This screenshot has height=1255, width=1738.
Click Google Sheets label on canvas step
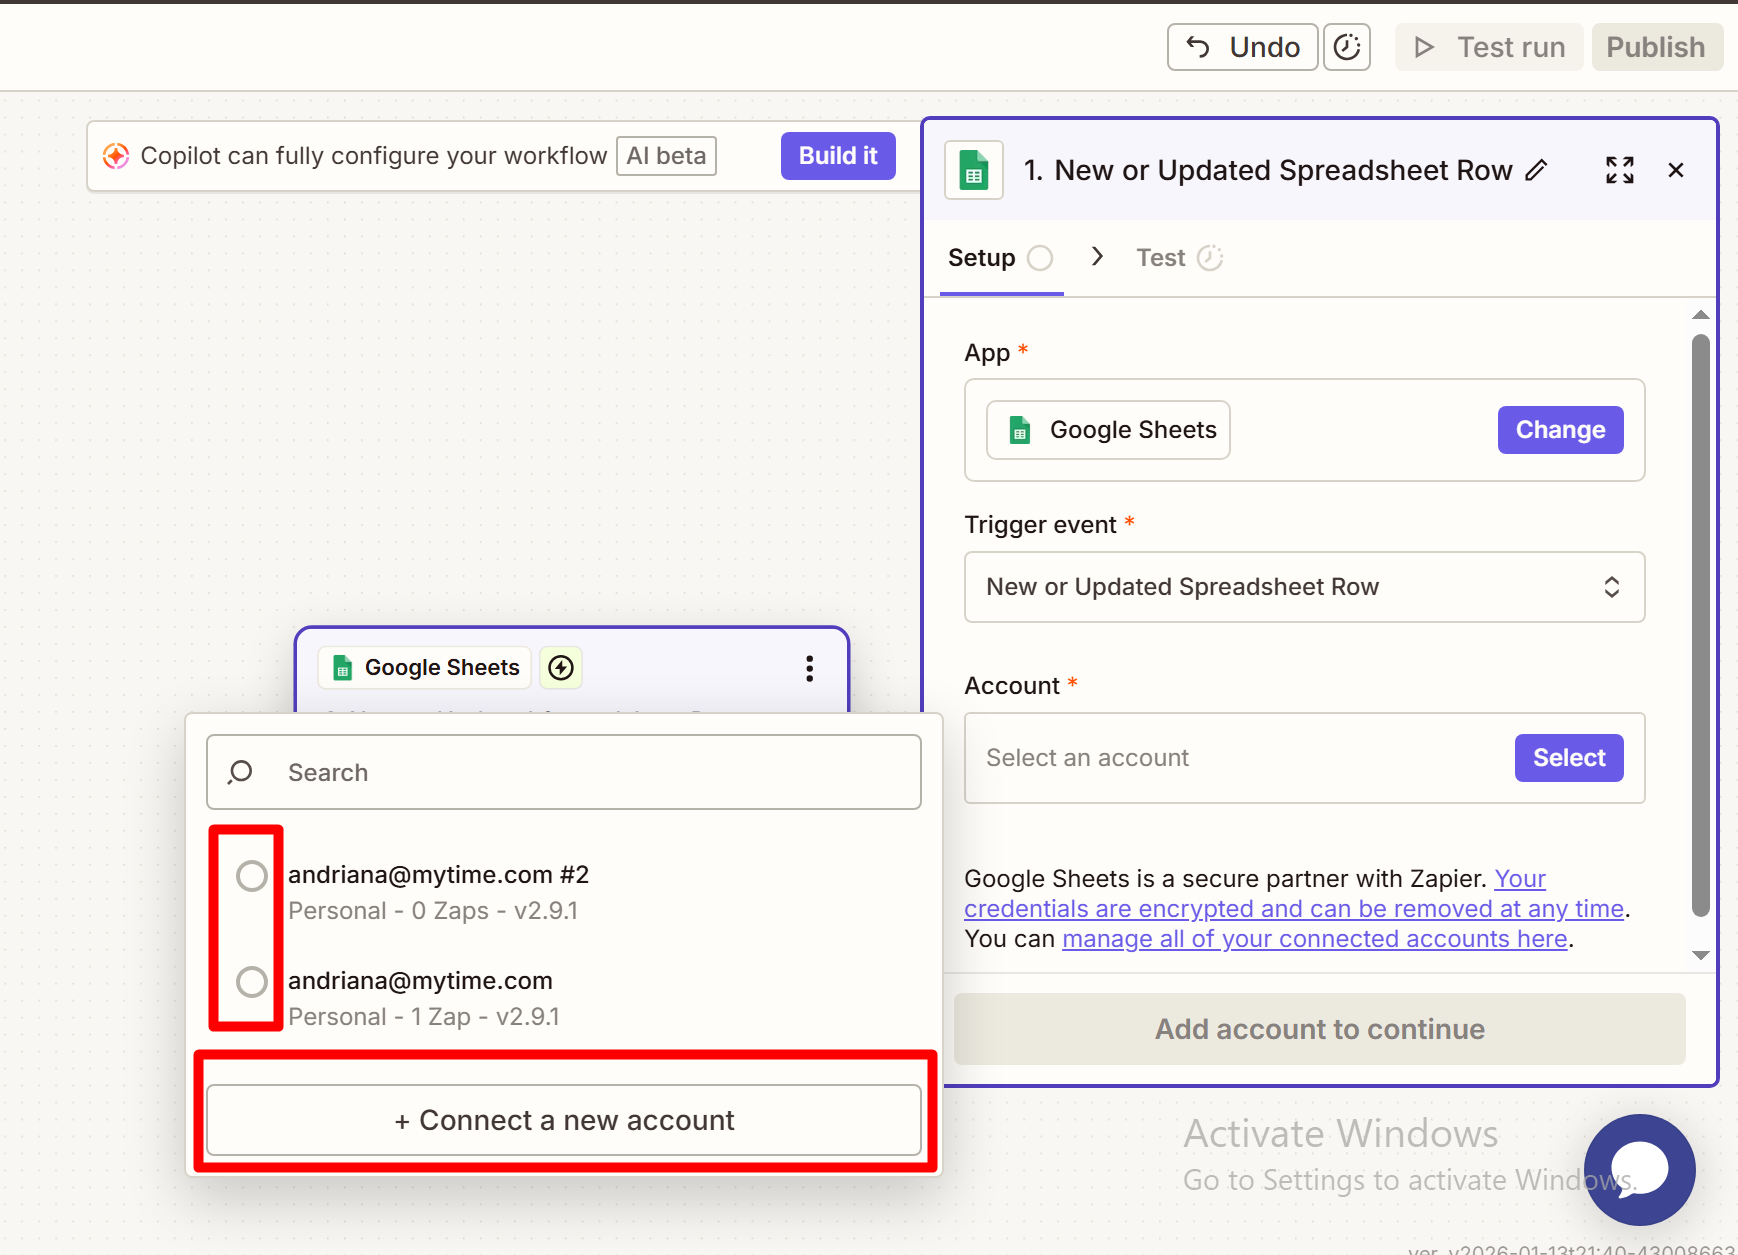pos(442,668)
